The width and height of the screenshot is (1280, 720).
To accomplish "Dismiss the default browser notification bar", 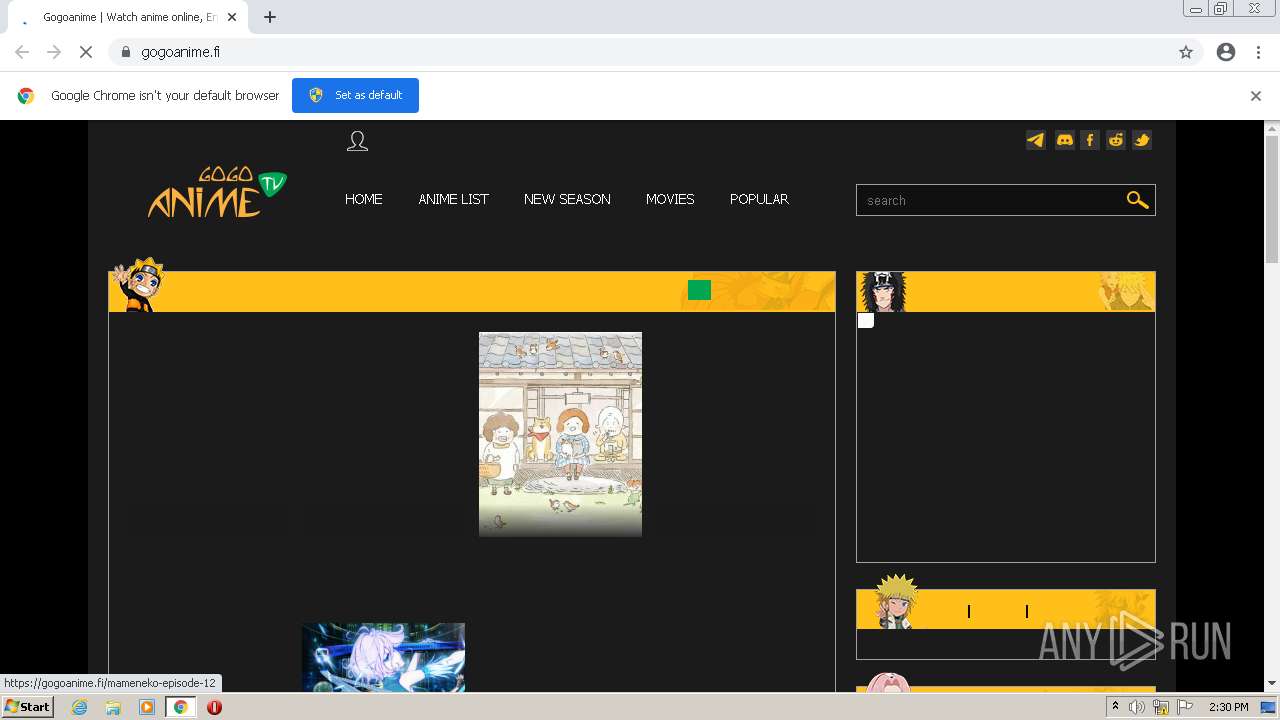I will [1256, 96].
